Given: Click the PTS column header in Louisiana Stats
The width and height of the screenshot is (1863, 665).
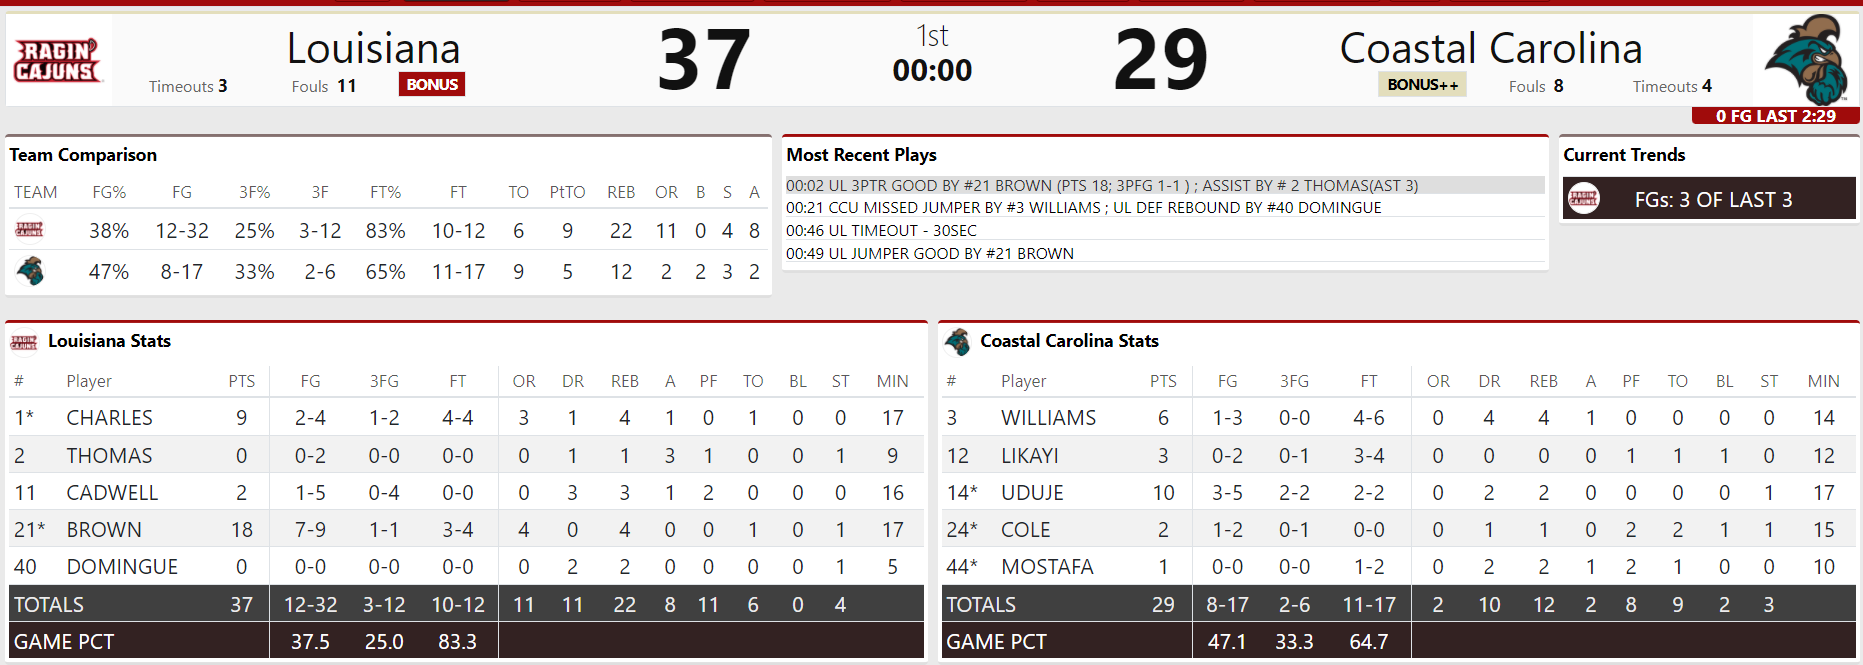Looking at the screenshot, I should [241, 381].
